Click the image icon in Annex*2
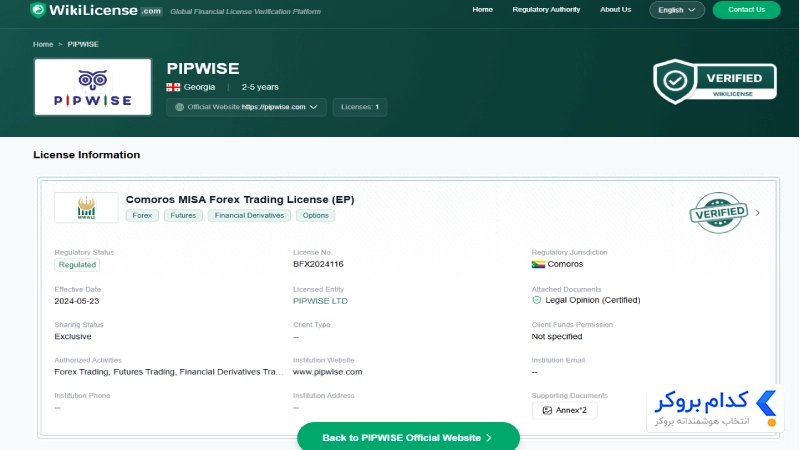 tap(547, 410)
